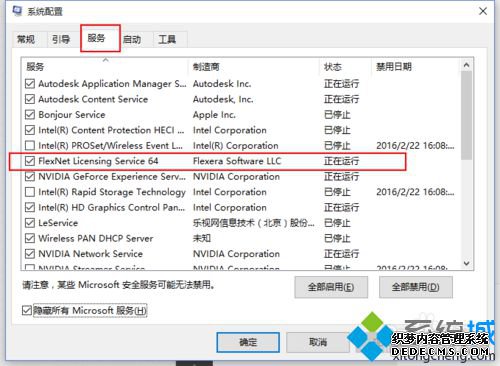Toggle Intel(R) Content Protection HECI checkbox
Image resolution: width=500 pixels, height=366 pixels.
coord(30,130)
